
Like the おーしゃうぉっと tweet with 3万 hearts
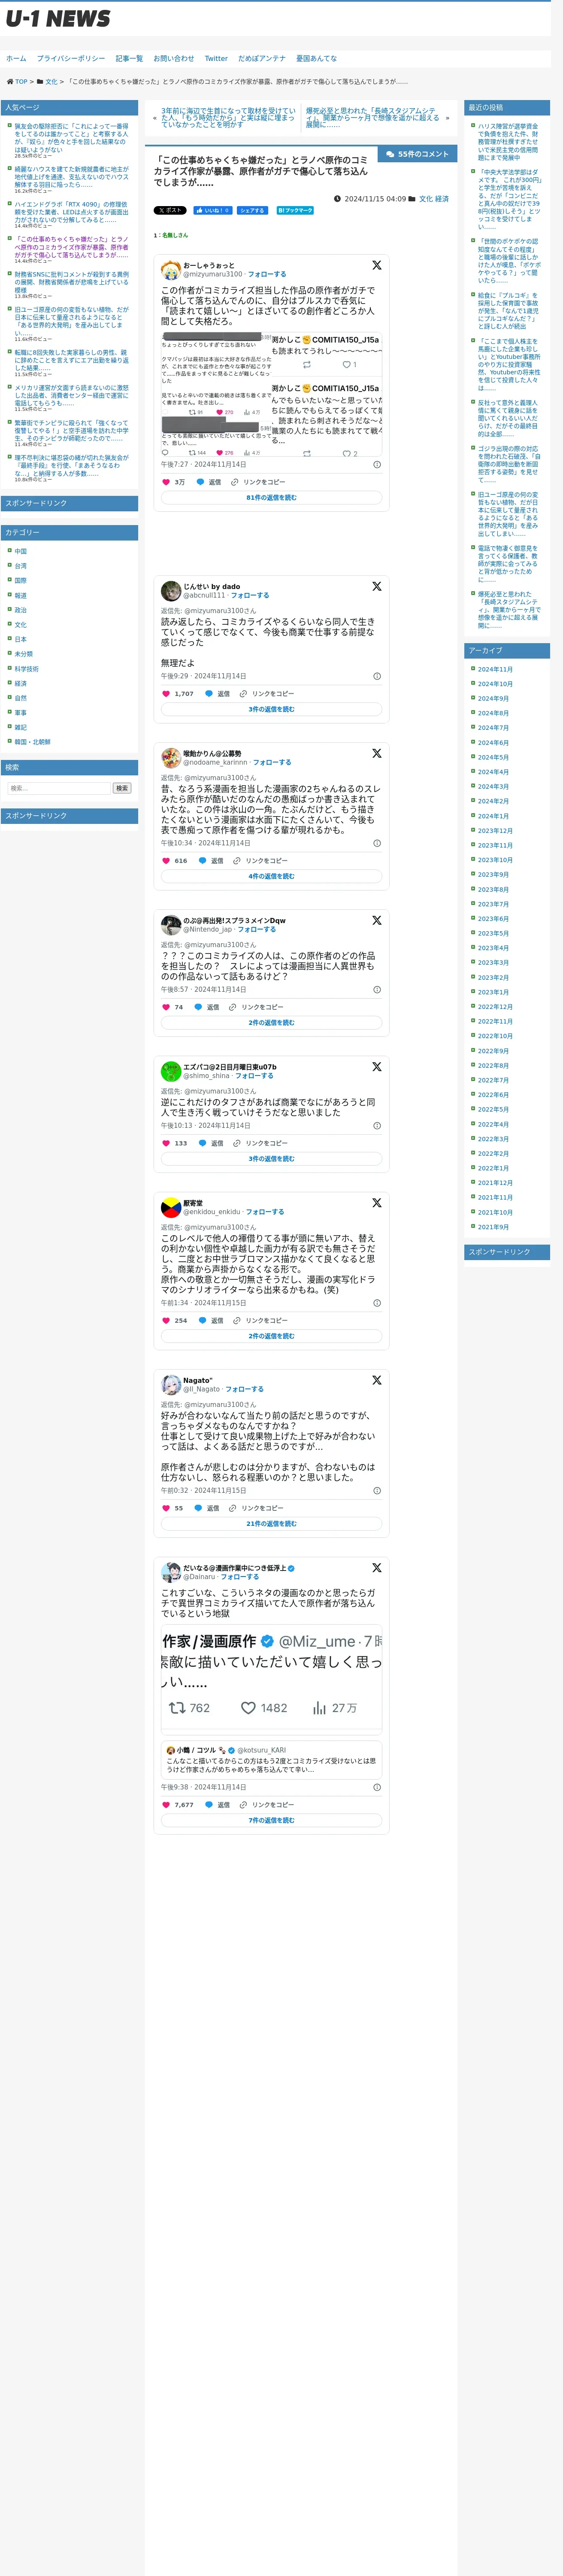166,482
